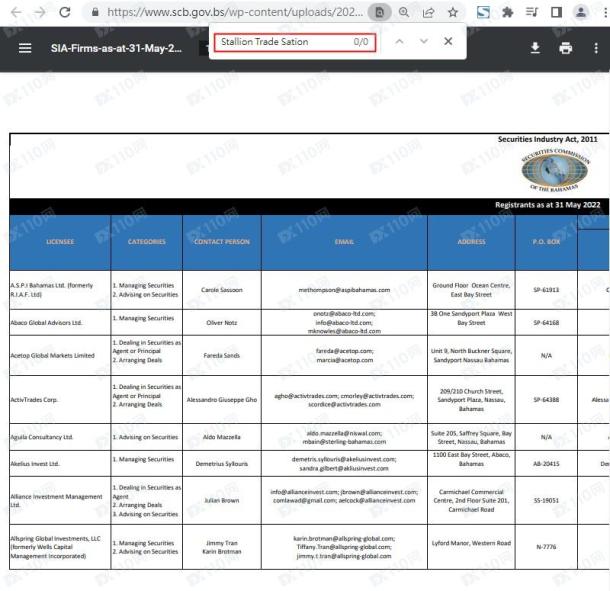Screen dimensions: 610x591
Task: Open zoom magnifier in address bar
Action: [x=404, y=12]
